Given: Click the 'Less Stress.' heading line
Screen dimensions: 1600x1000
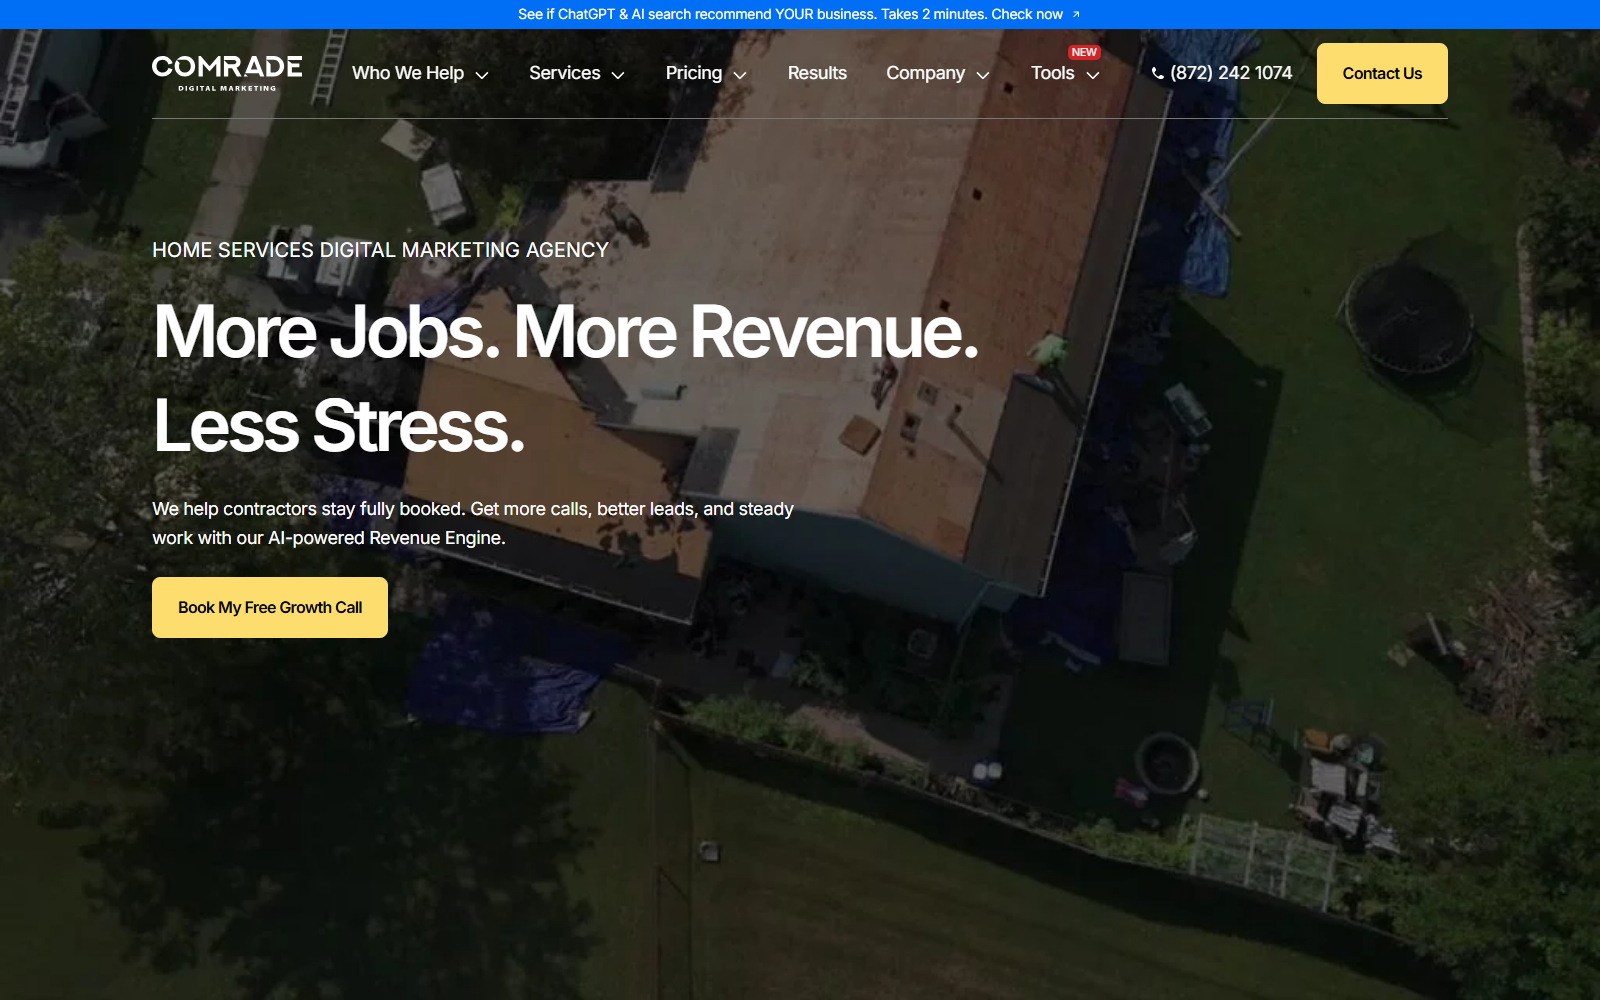Looking at the screenshot, I should [339, 427].
